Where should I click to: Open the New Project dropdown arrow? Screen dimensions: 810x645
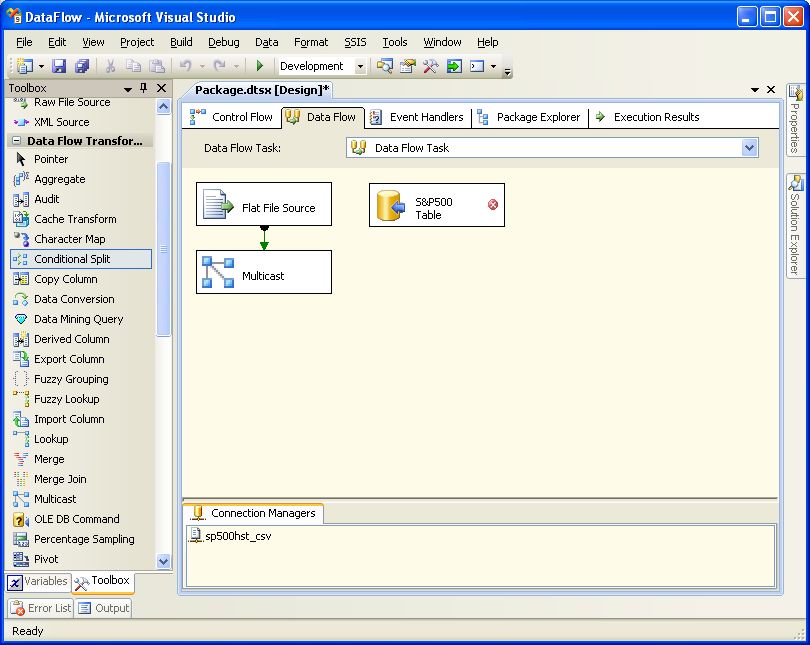[x=41, y=66]
